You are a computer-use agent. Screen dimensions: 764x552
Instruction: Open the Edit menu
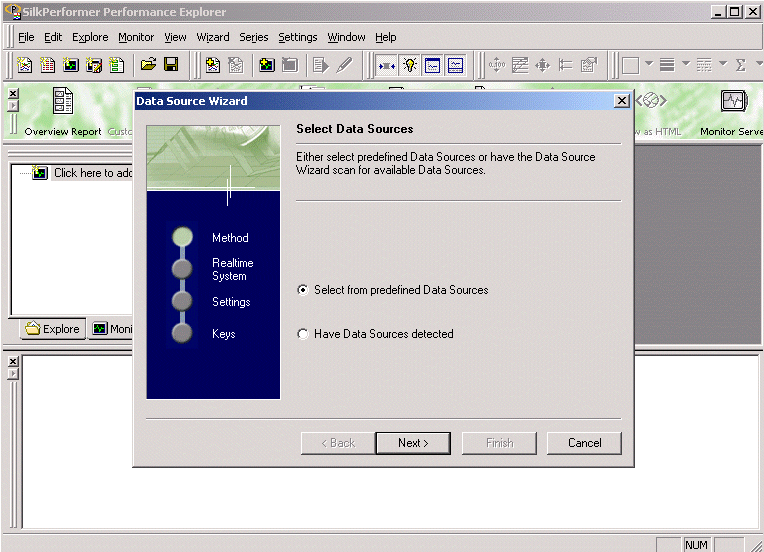point(53,37)
